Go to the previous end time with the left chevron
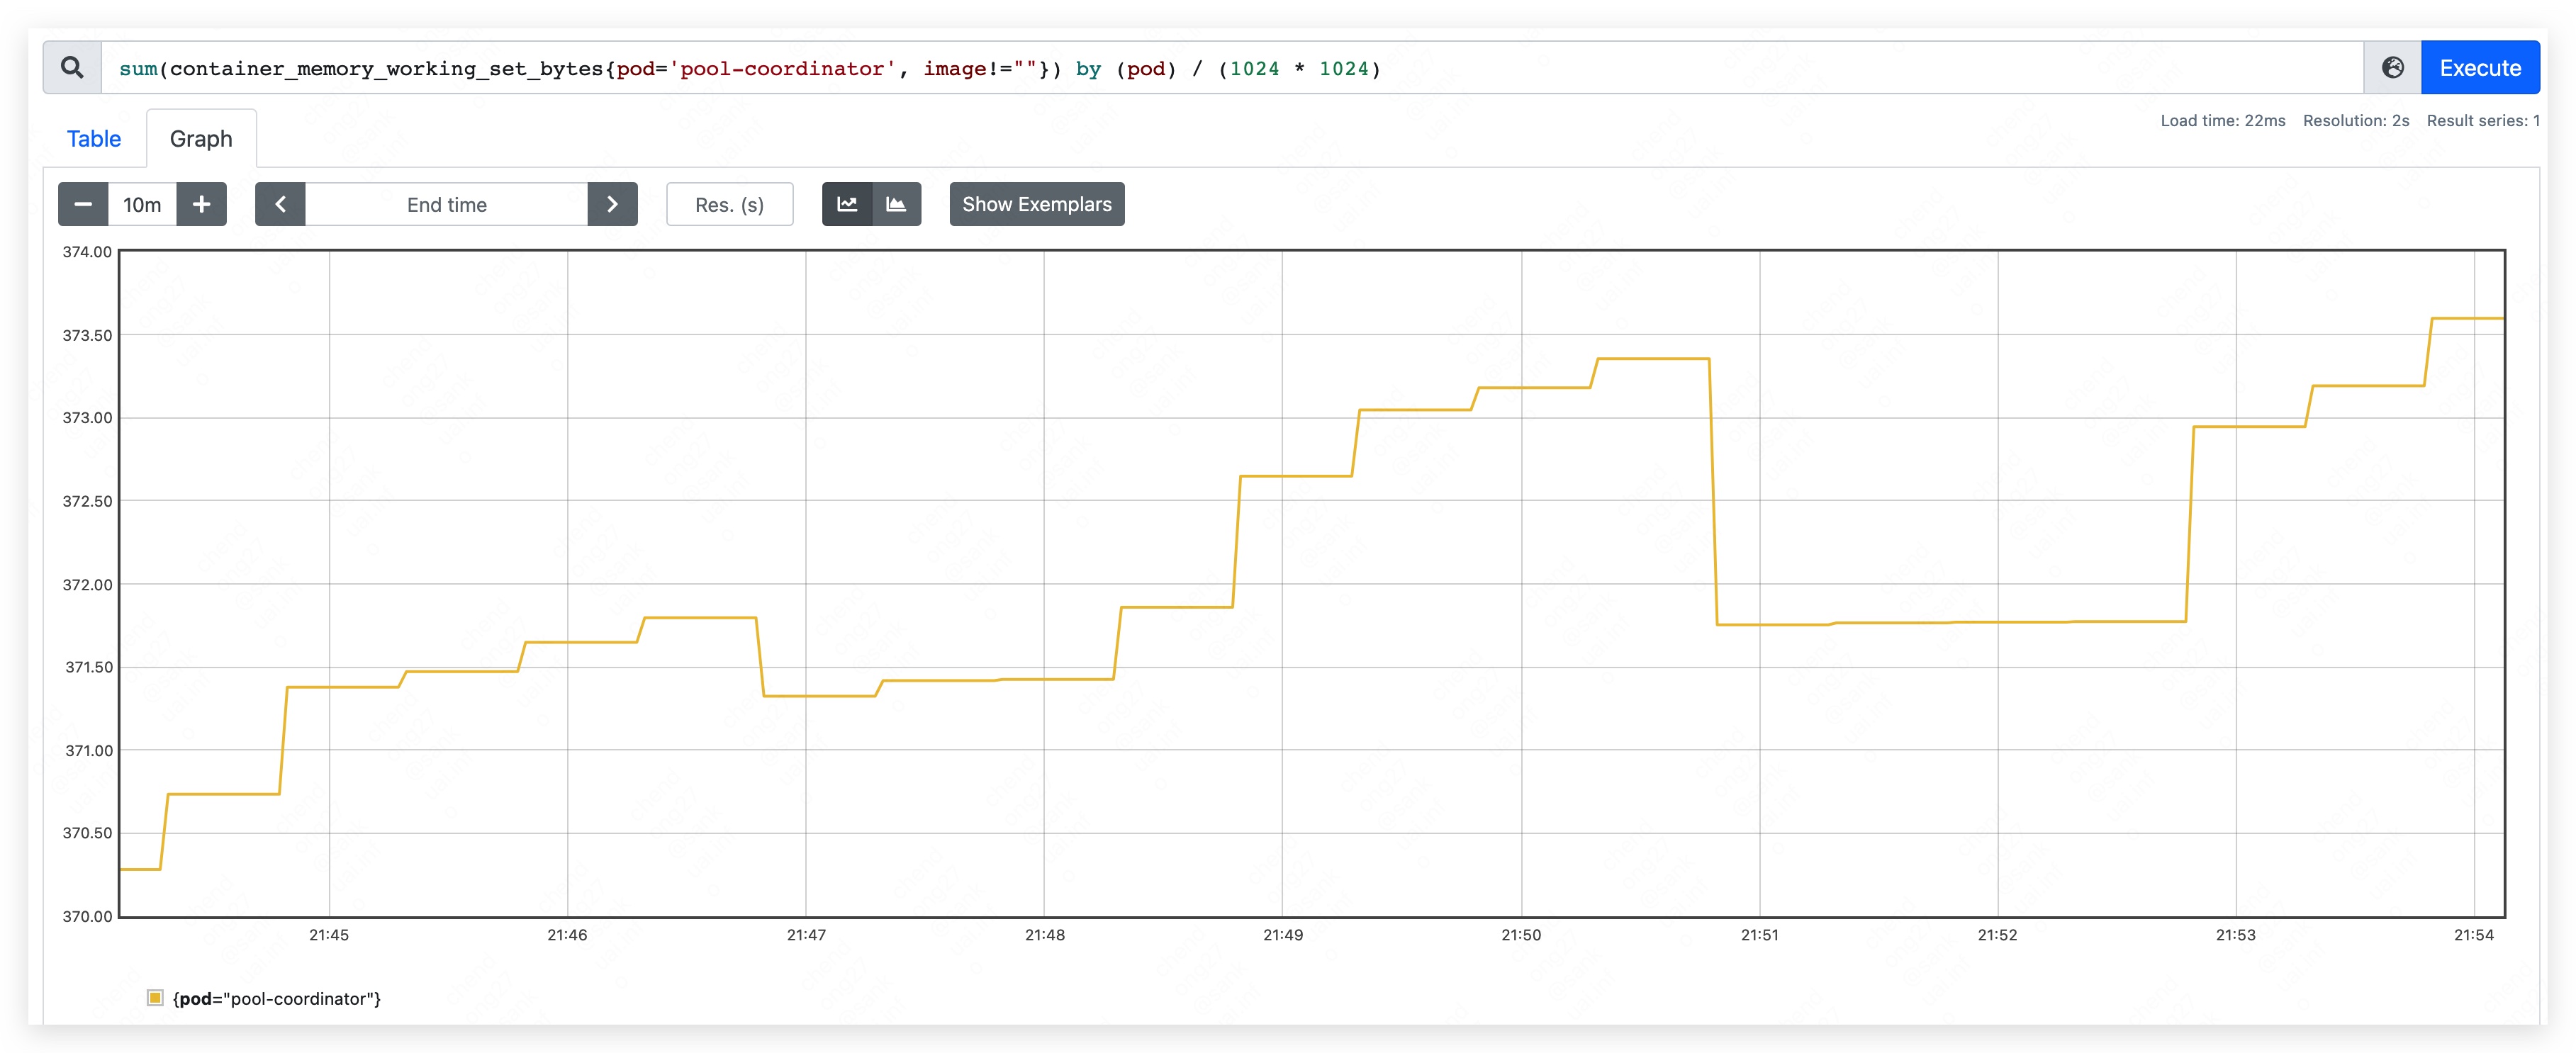This screenshot has width=2576, height=1053. click(280, 204)
